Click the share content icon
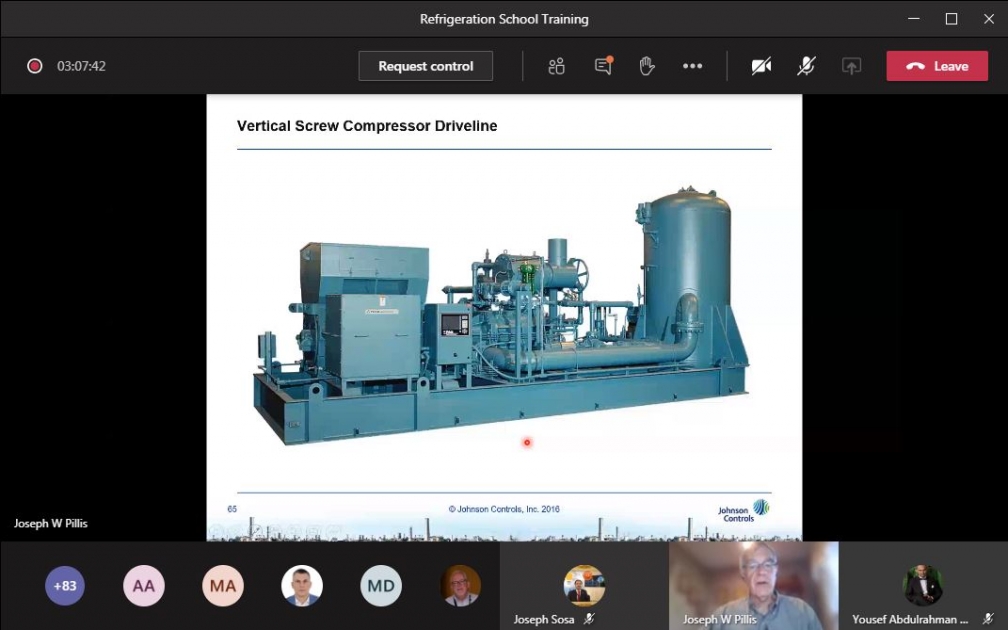The image size is (1008, 630). coord(851,66)
